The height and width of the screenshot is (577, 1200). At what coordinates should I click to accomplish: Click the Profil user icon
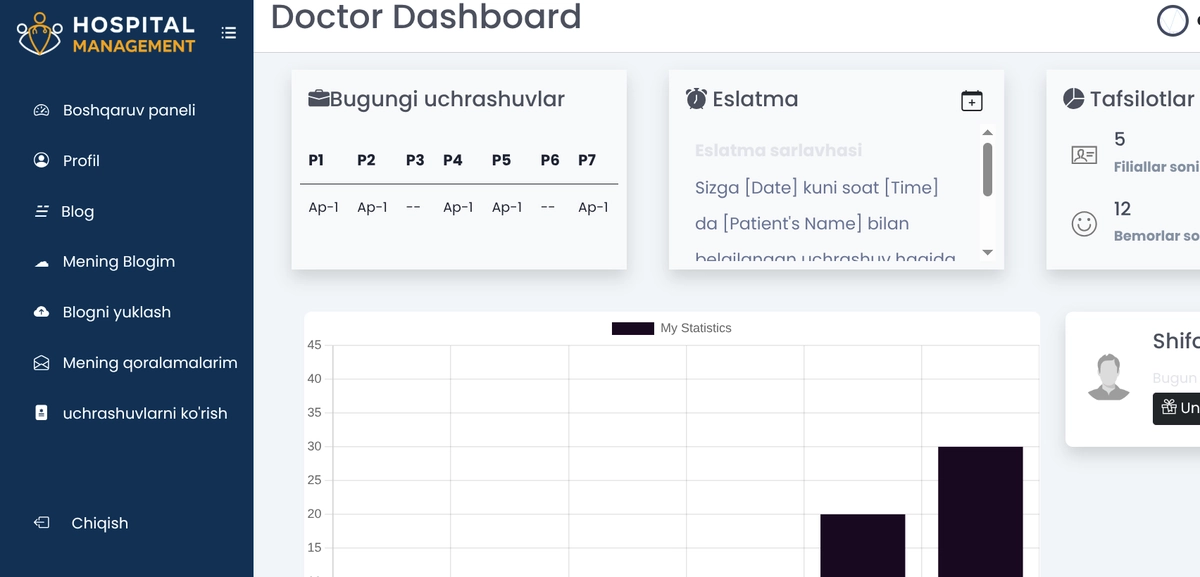pos(42,160)
